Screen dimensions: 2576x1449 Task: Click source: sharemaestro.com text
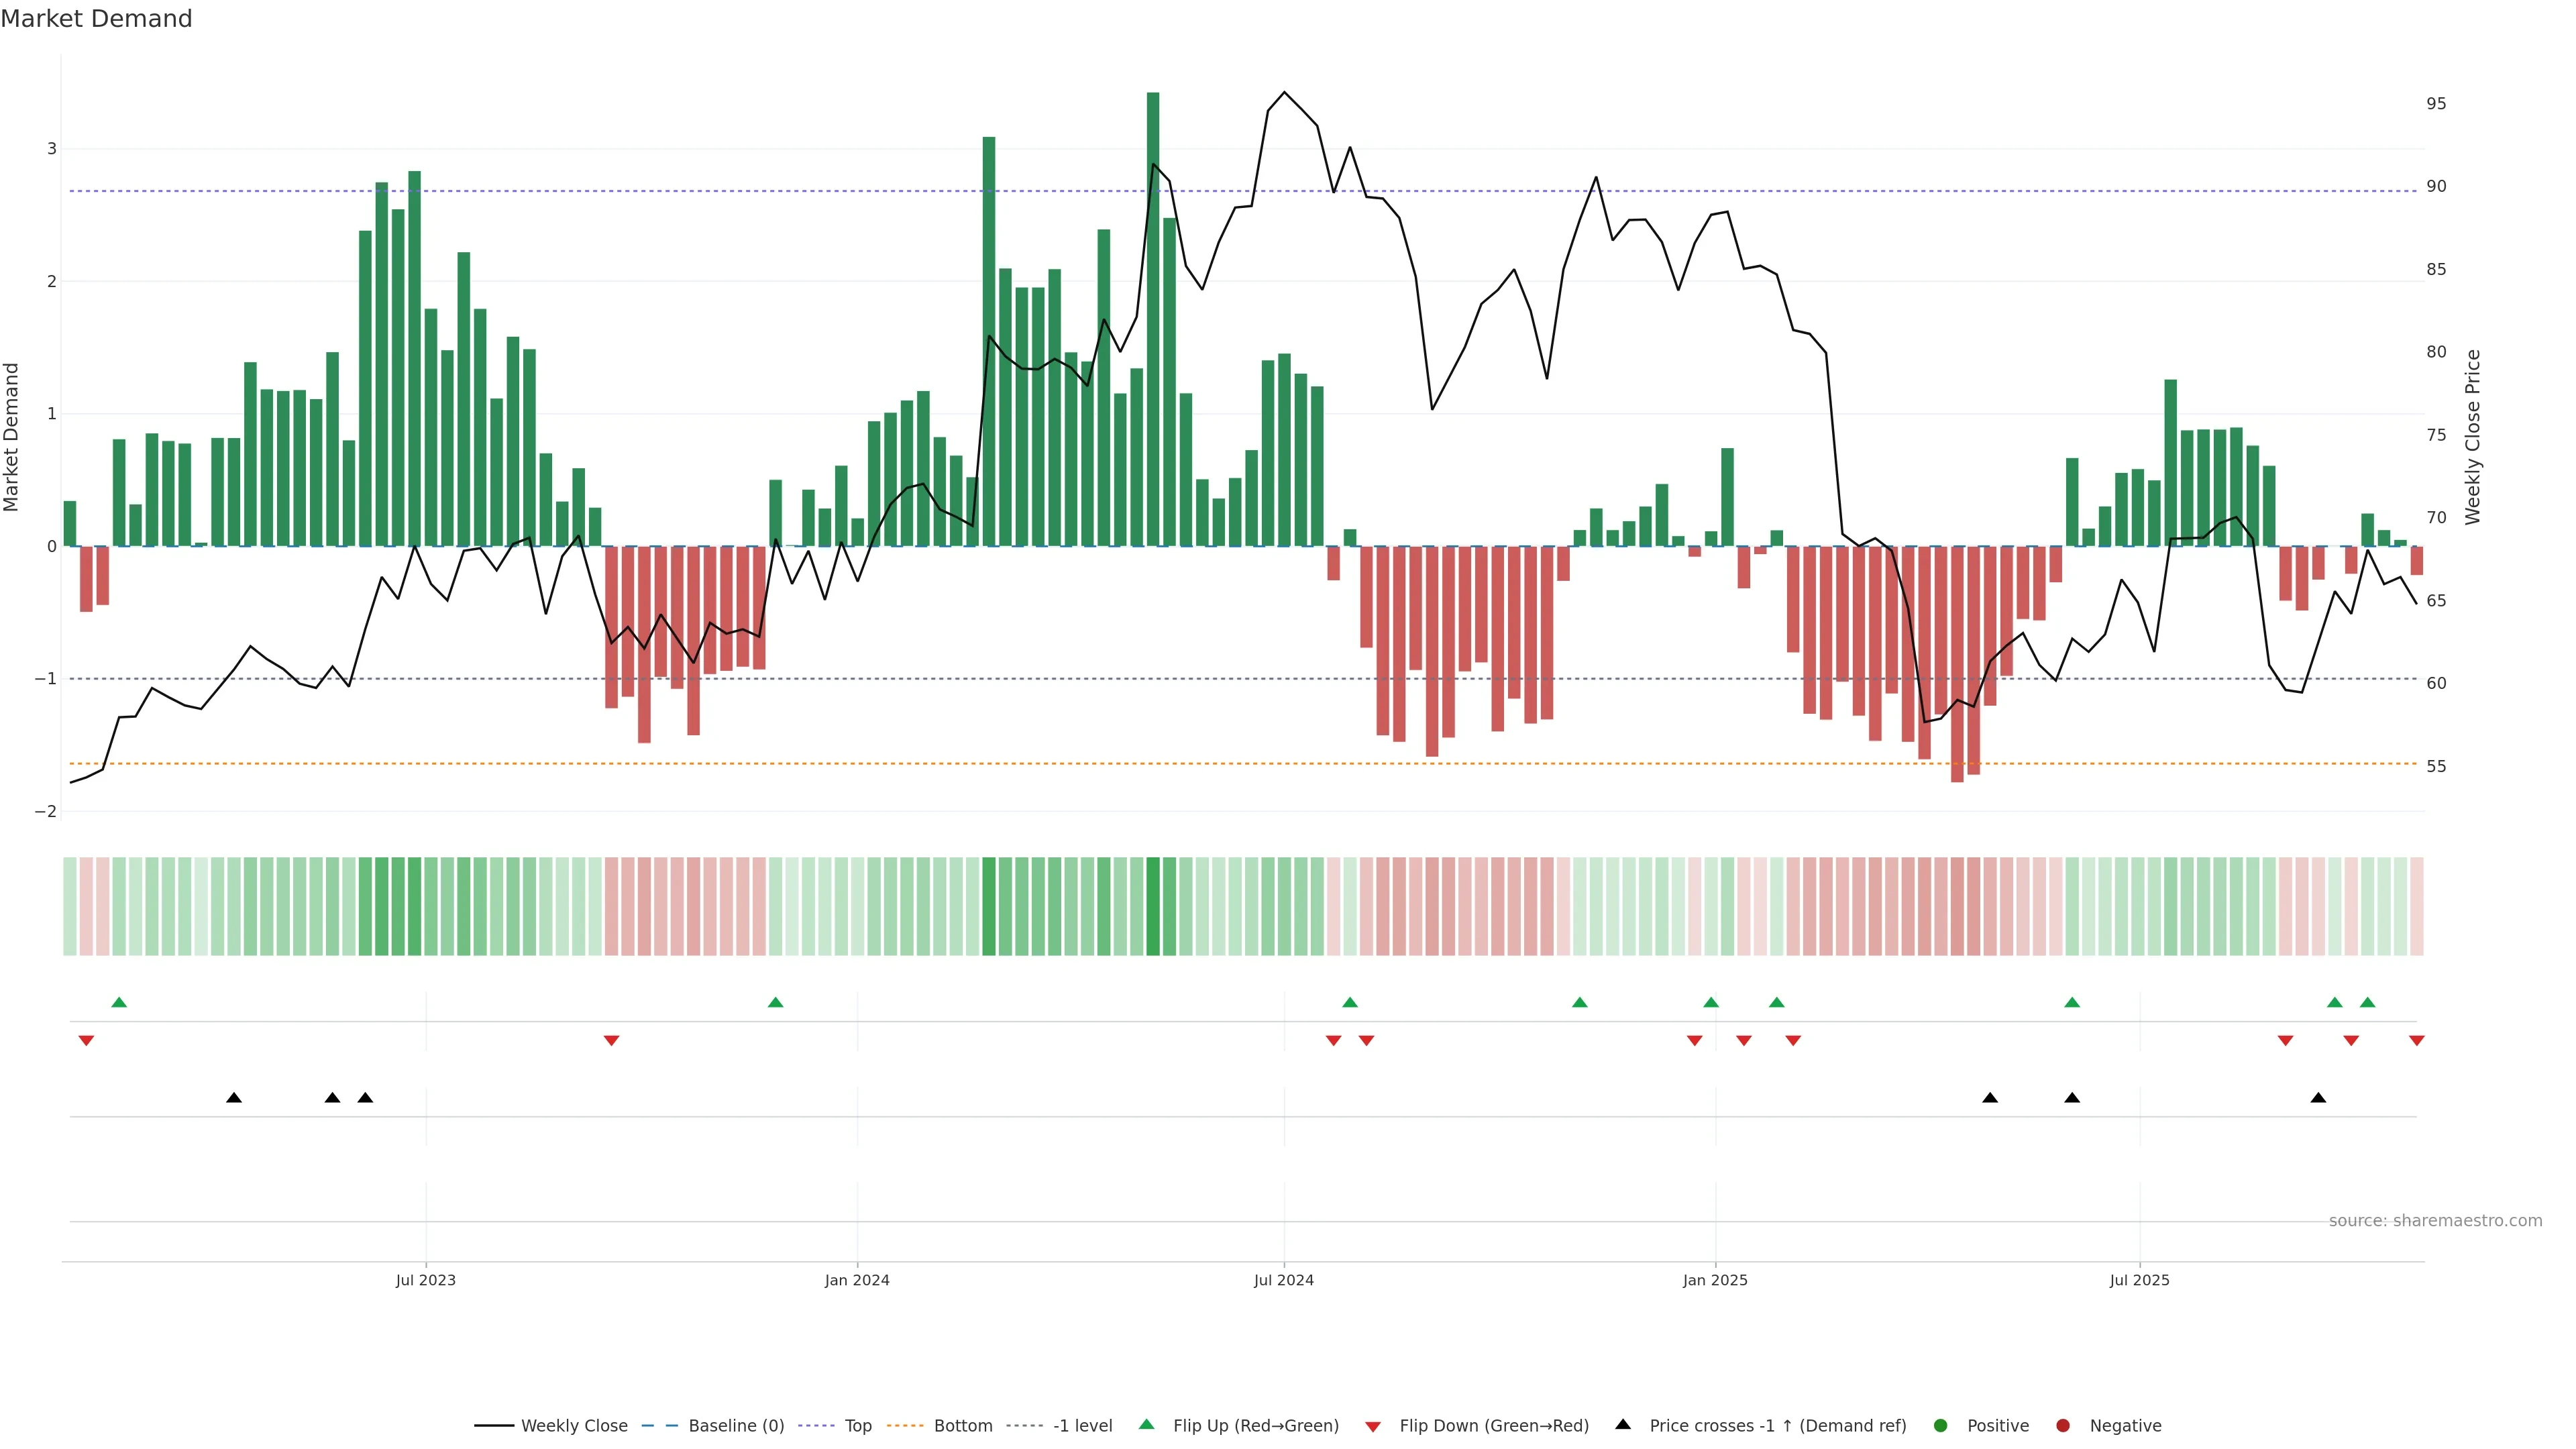pyautogui.click(x=2435, y=1221)
